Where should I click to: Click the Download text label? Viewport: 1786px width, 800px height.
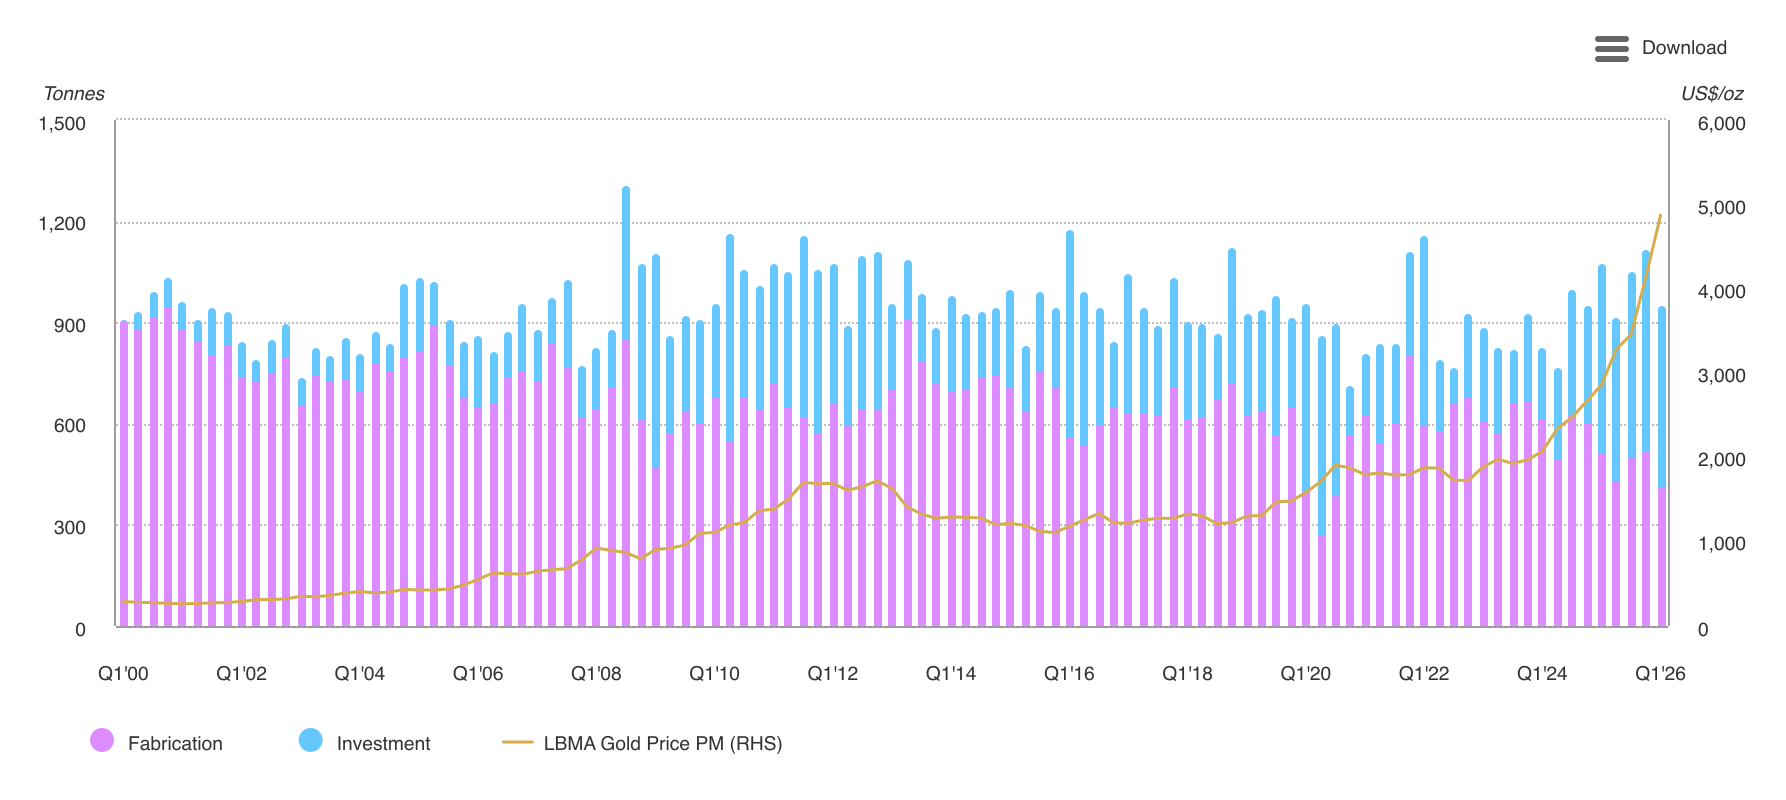point(1684,48)
